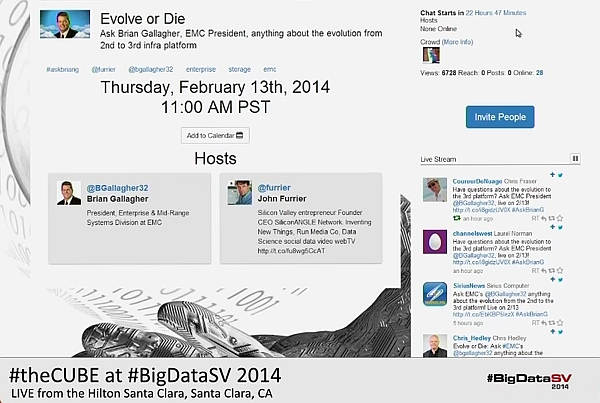Screen dimensions: 600x403
Task: Click the crowd member thumbnail under Crowd
Action: [x=431, y=55]
